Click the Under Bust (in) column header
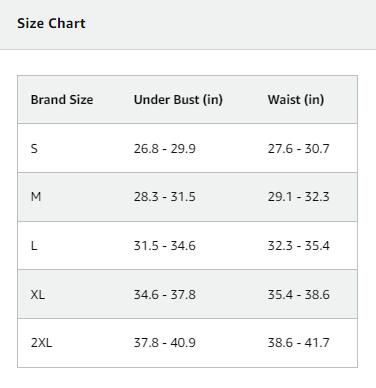Image resolution: width=376 pixels, height=388 pixels. [178, 100]
